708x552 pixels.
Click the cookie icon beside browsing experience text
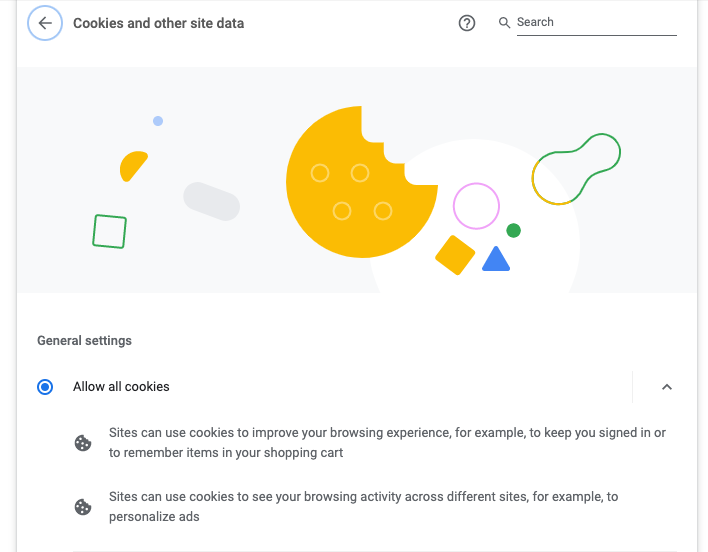(83, 443)
